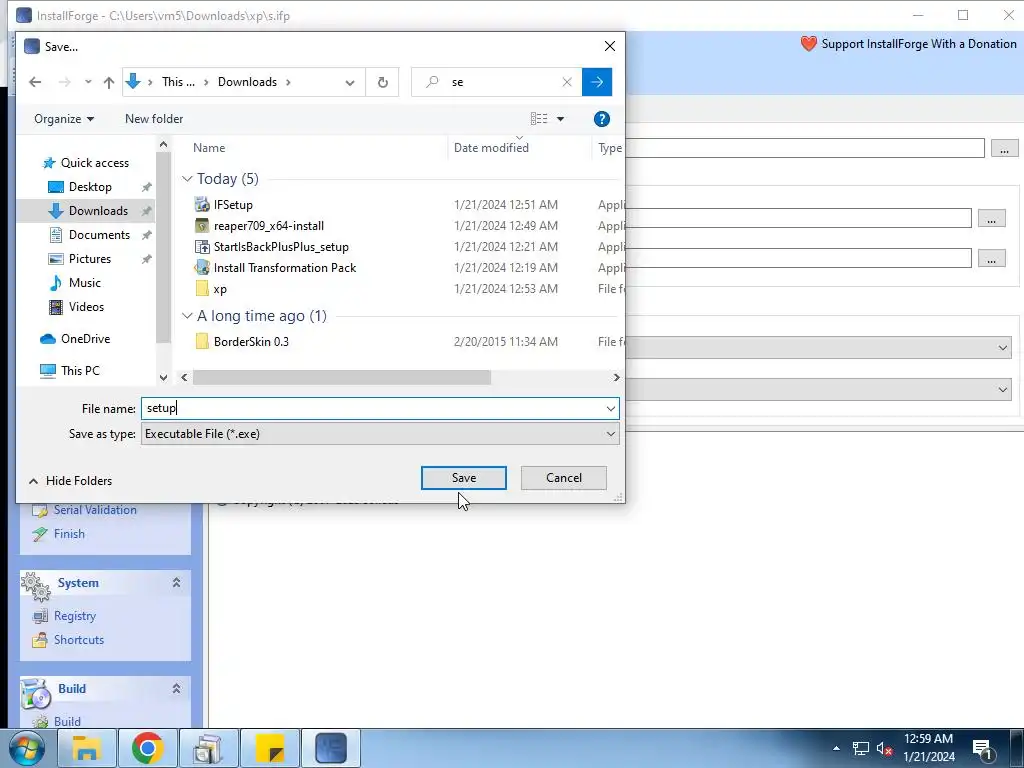Click the Downloads breadcrumb in address bar

pos(248,82)
